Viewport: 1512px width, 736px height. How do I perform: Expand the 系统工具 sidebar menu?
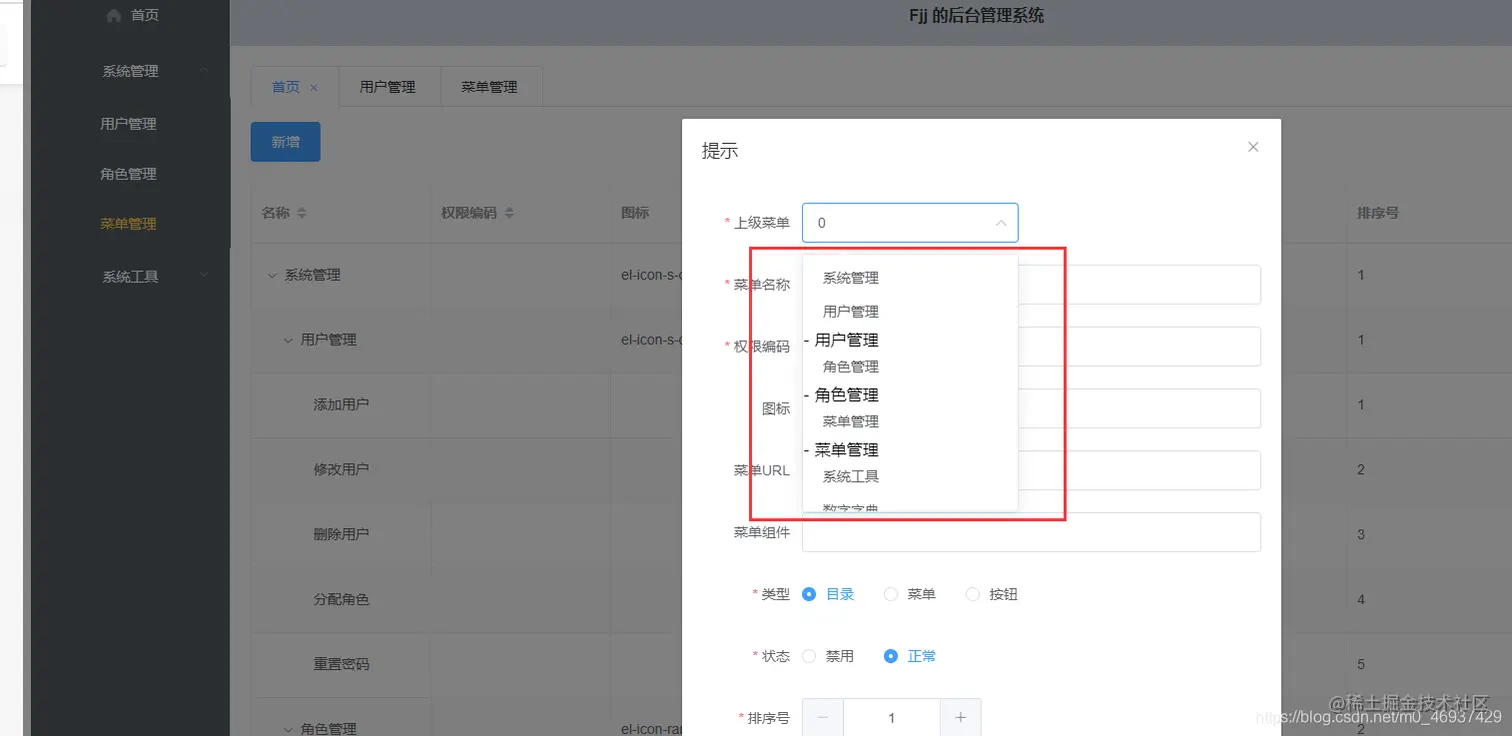tap(128, 276)
